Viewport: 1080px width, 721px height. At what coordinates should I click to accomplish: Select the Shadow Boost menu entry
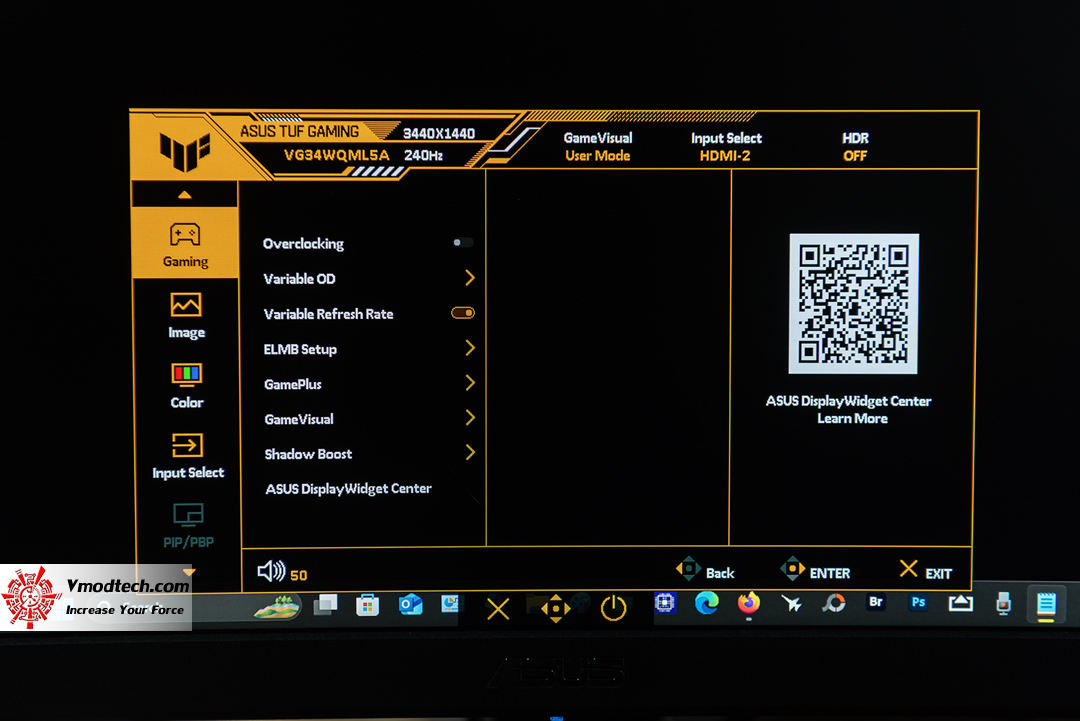[308, 454]
